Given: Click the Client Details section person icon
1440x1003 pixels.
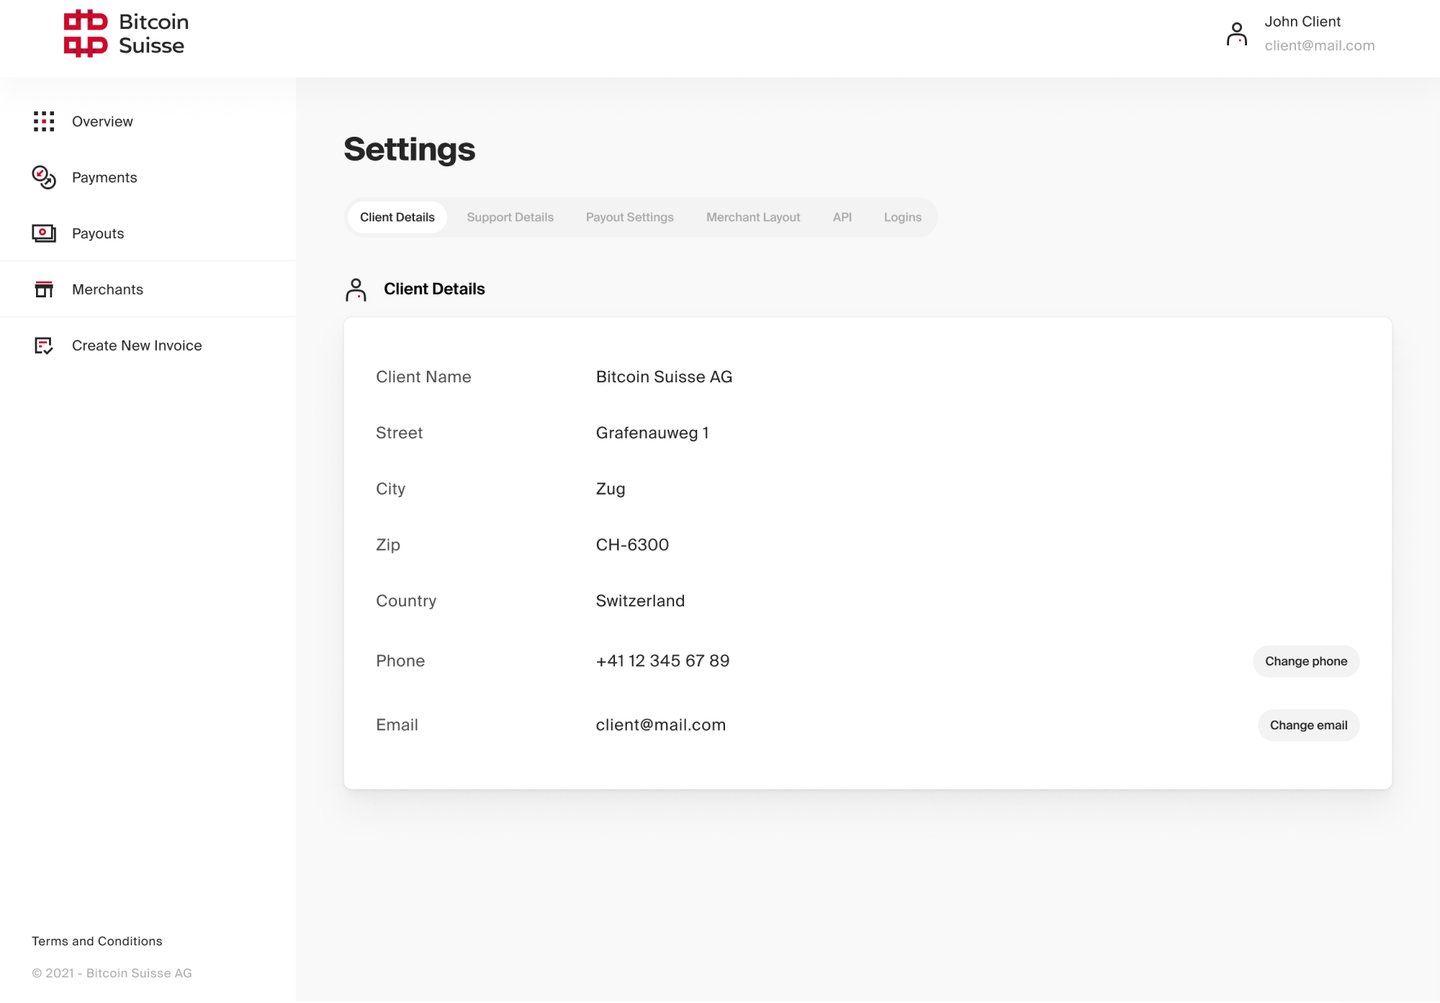Looking at the screenshot, I should [356, 290].
